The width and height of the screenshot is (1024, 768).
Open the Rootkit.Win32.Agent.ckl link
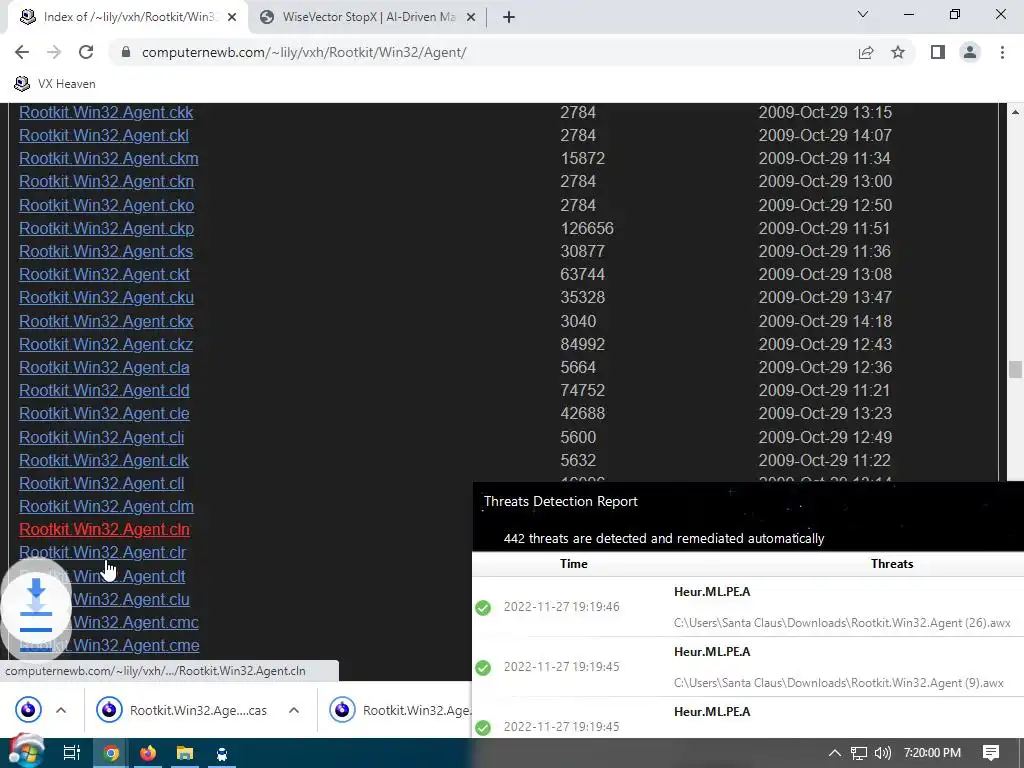click(x=104, y=135)
